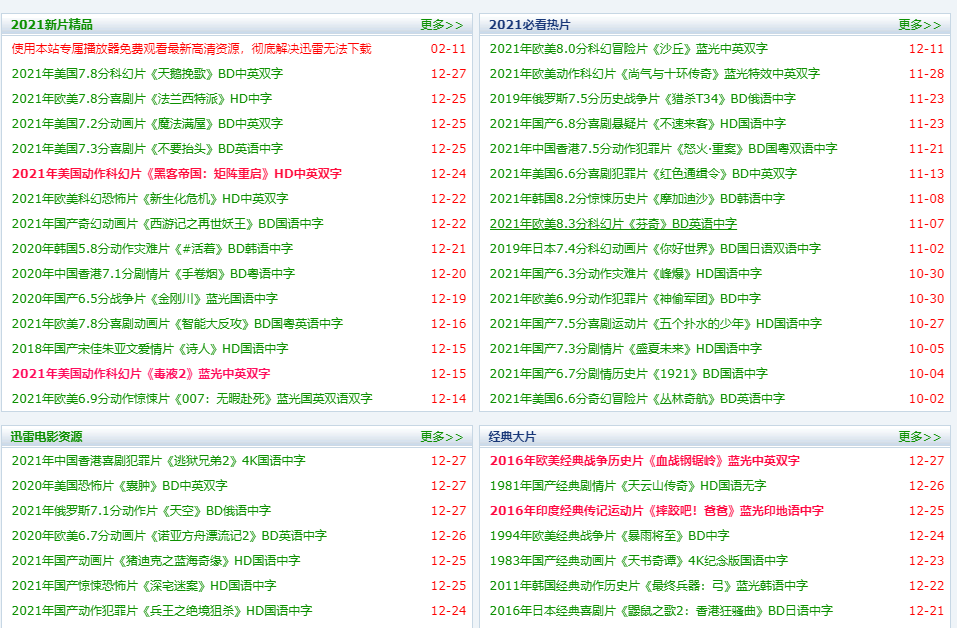Click the red player download notice link
The image size is (957, 628).
click(191, 48)
